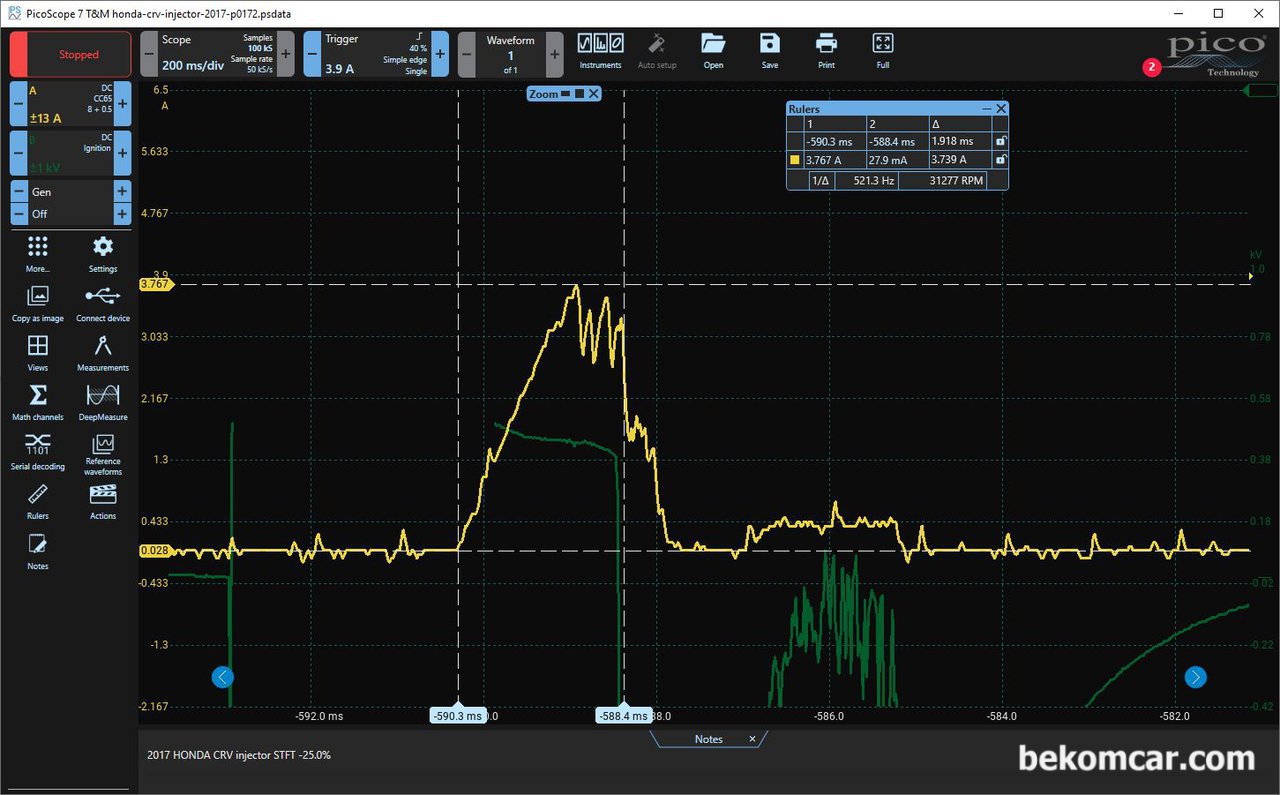The height and width of the screenshot is (795, 1280).
Task: Toggle the time ruler lock icon
Action: click(1000, 142)
